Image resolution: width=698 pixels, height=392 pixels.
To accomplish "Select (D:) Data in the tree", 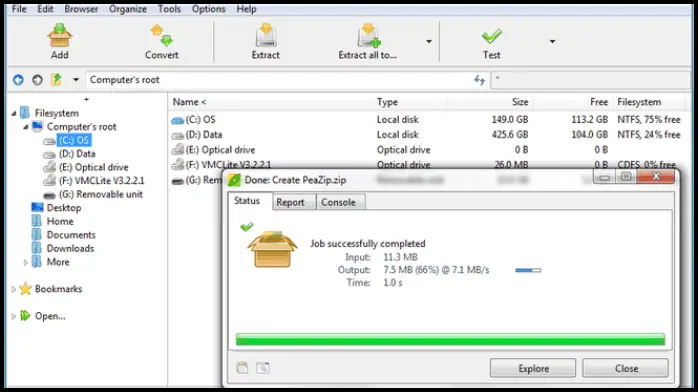I will click(77, 154).
